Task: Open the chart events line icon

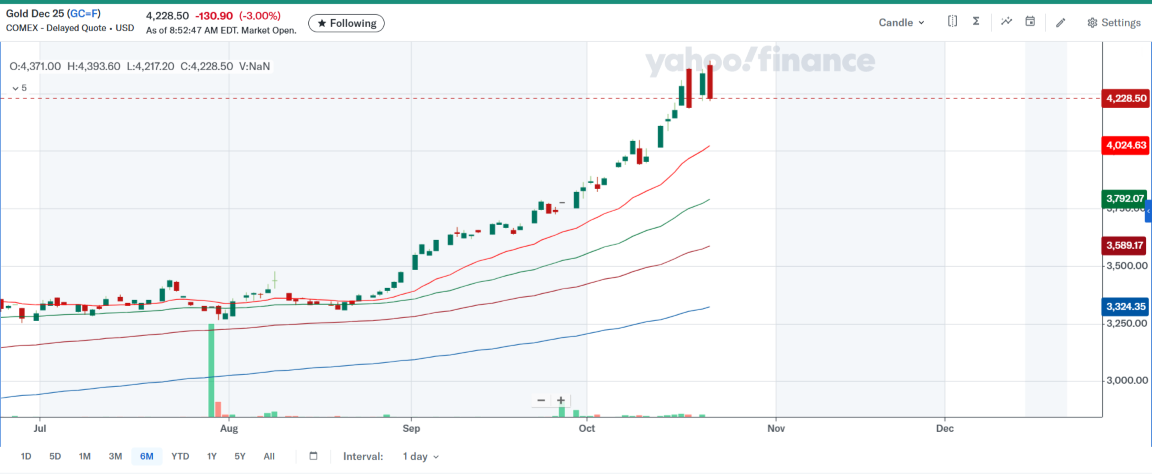Action: click(x=1005, y=22)
